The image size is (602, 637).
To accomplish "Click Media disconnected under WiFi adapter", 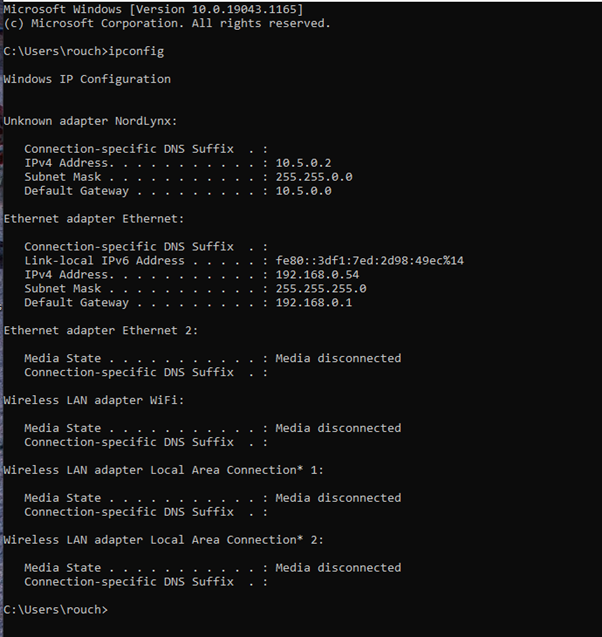I will (338, 428).
